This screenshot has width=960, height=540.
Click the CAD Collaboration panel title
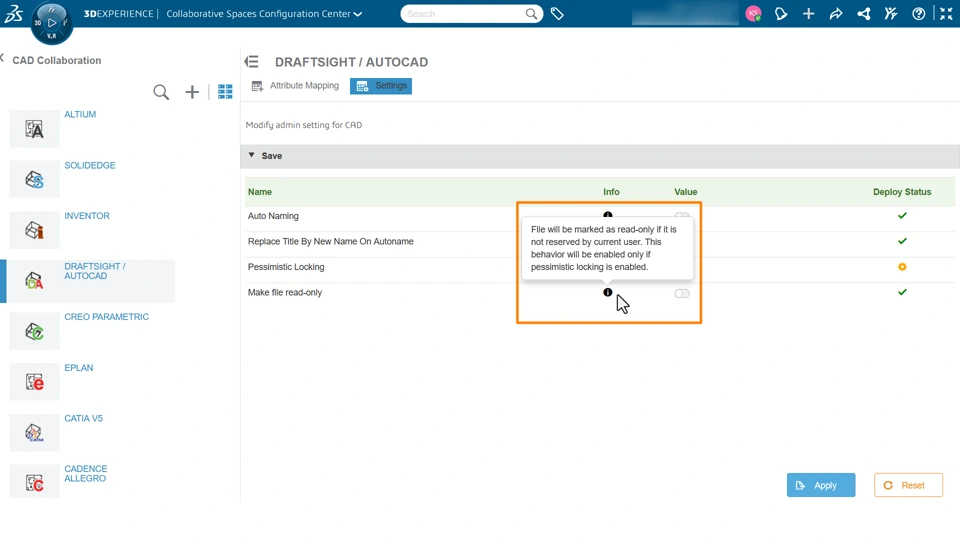point(57,60)
